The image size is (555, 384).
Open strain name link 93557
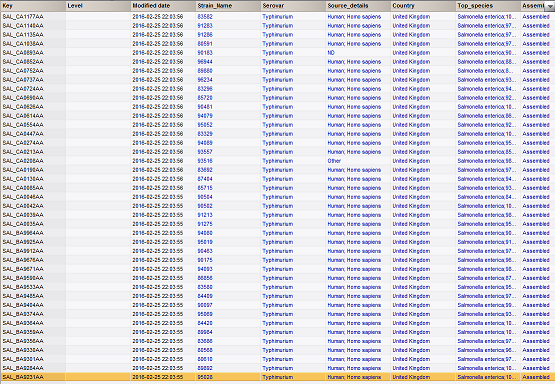[205, 152]
